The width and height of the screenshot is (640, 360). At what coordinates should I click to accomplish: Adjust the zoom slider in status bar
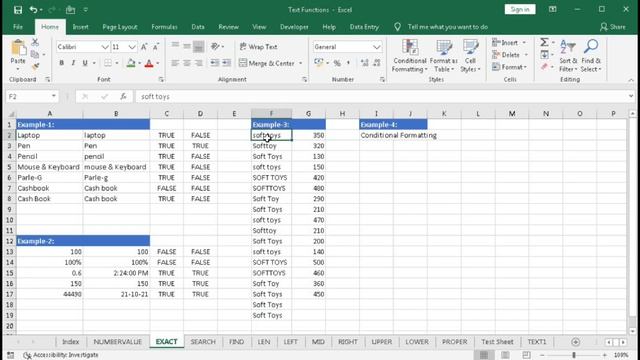coord(574,355)
